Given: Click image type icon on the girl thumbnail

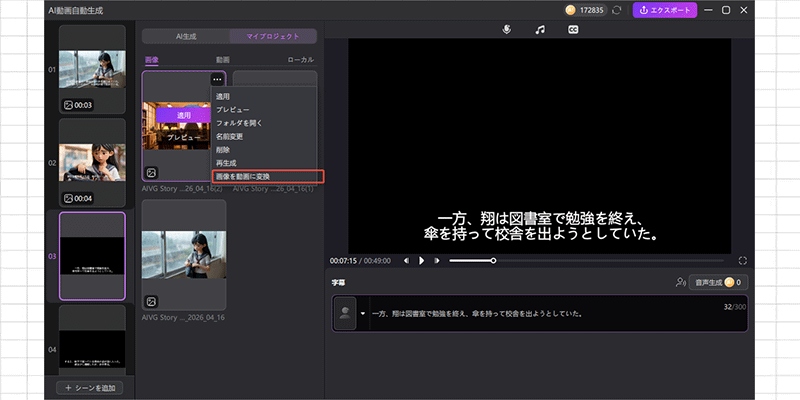Looking at the screenshot, I should 151,302.
